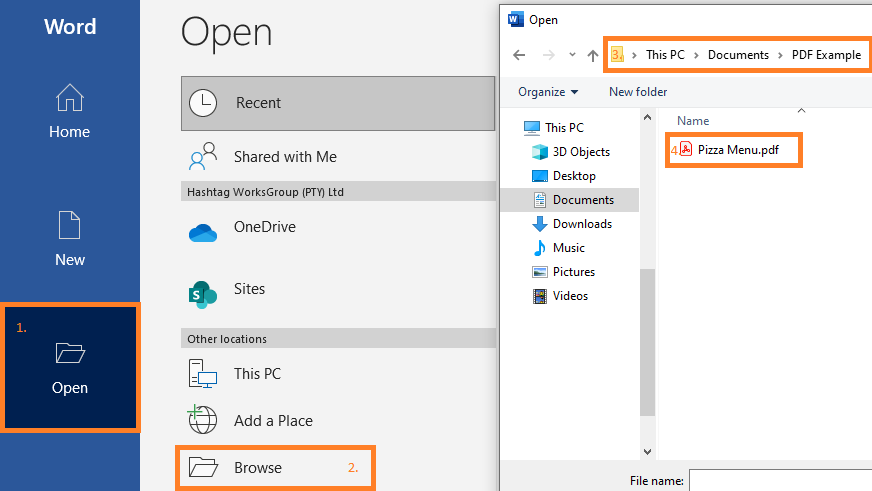872x491 pixels.
Task: Click Documents in the address bar path
Action: (x=738, y=55)
